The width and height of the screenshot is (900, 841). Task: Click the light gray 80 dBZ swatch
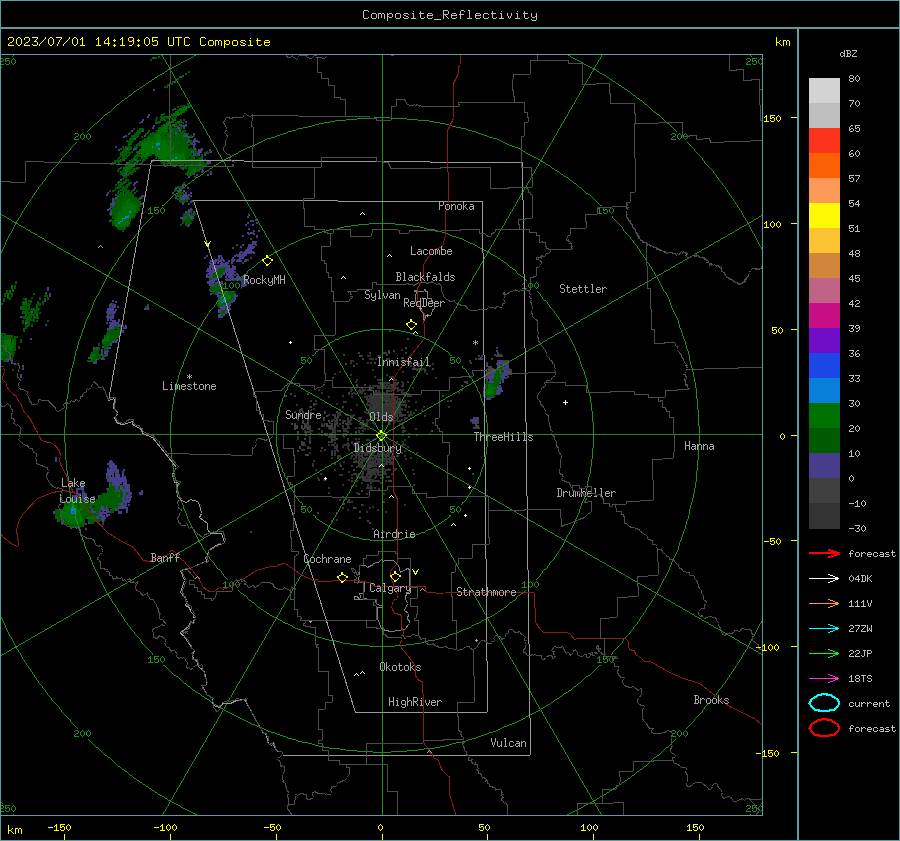824,90
